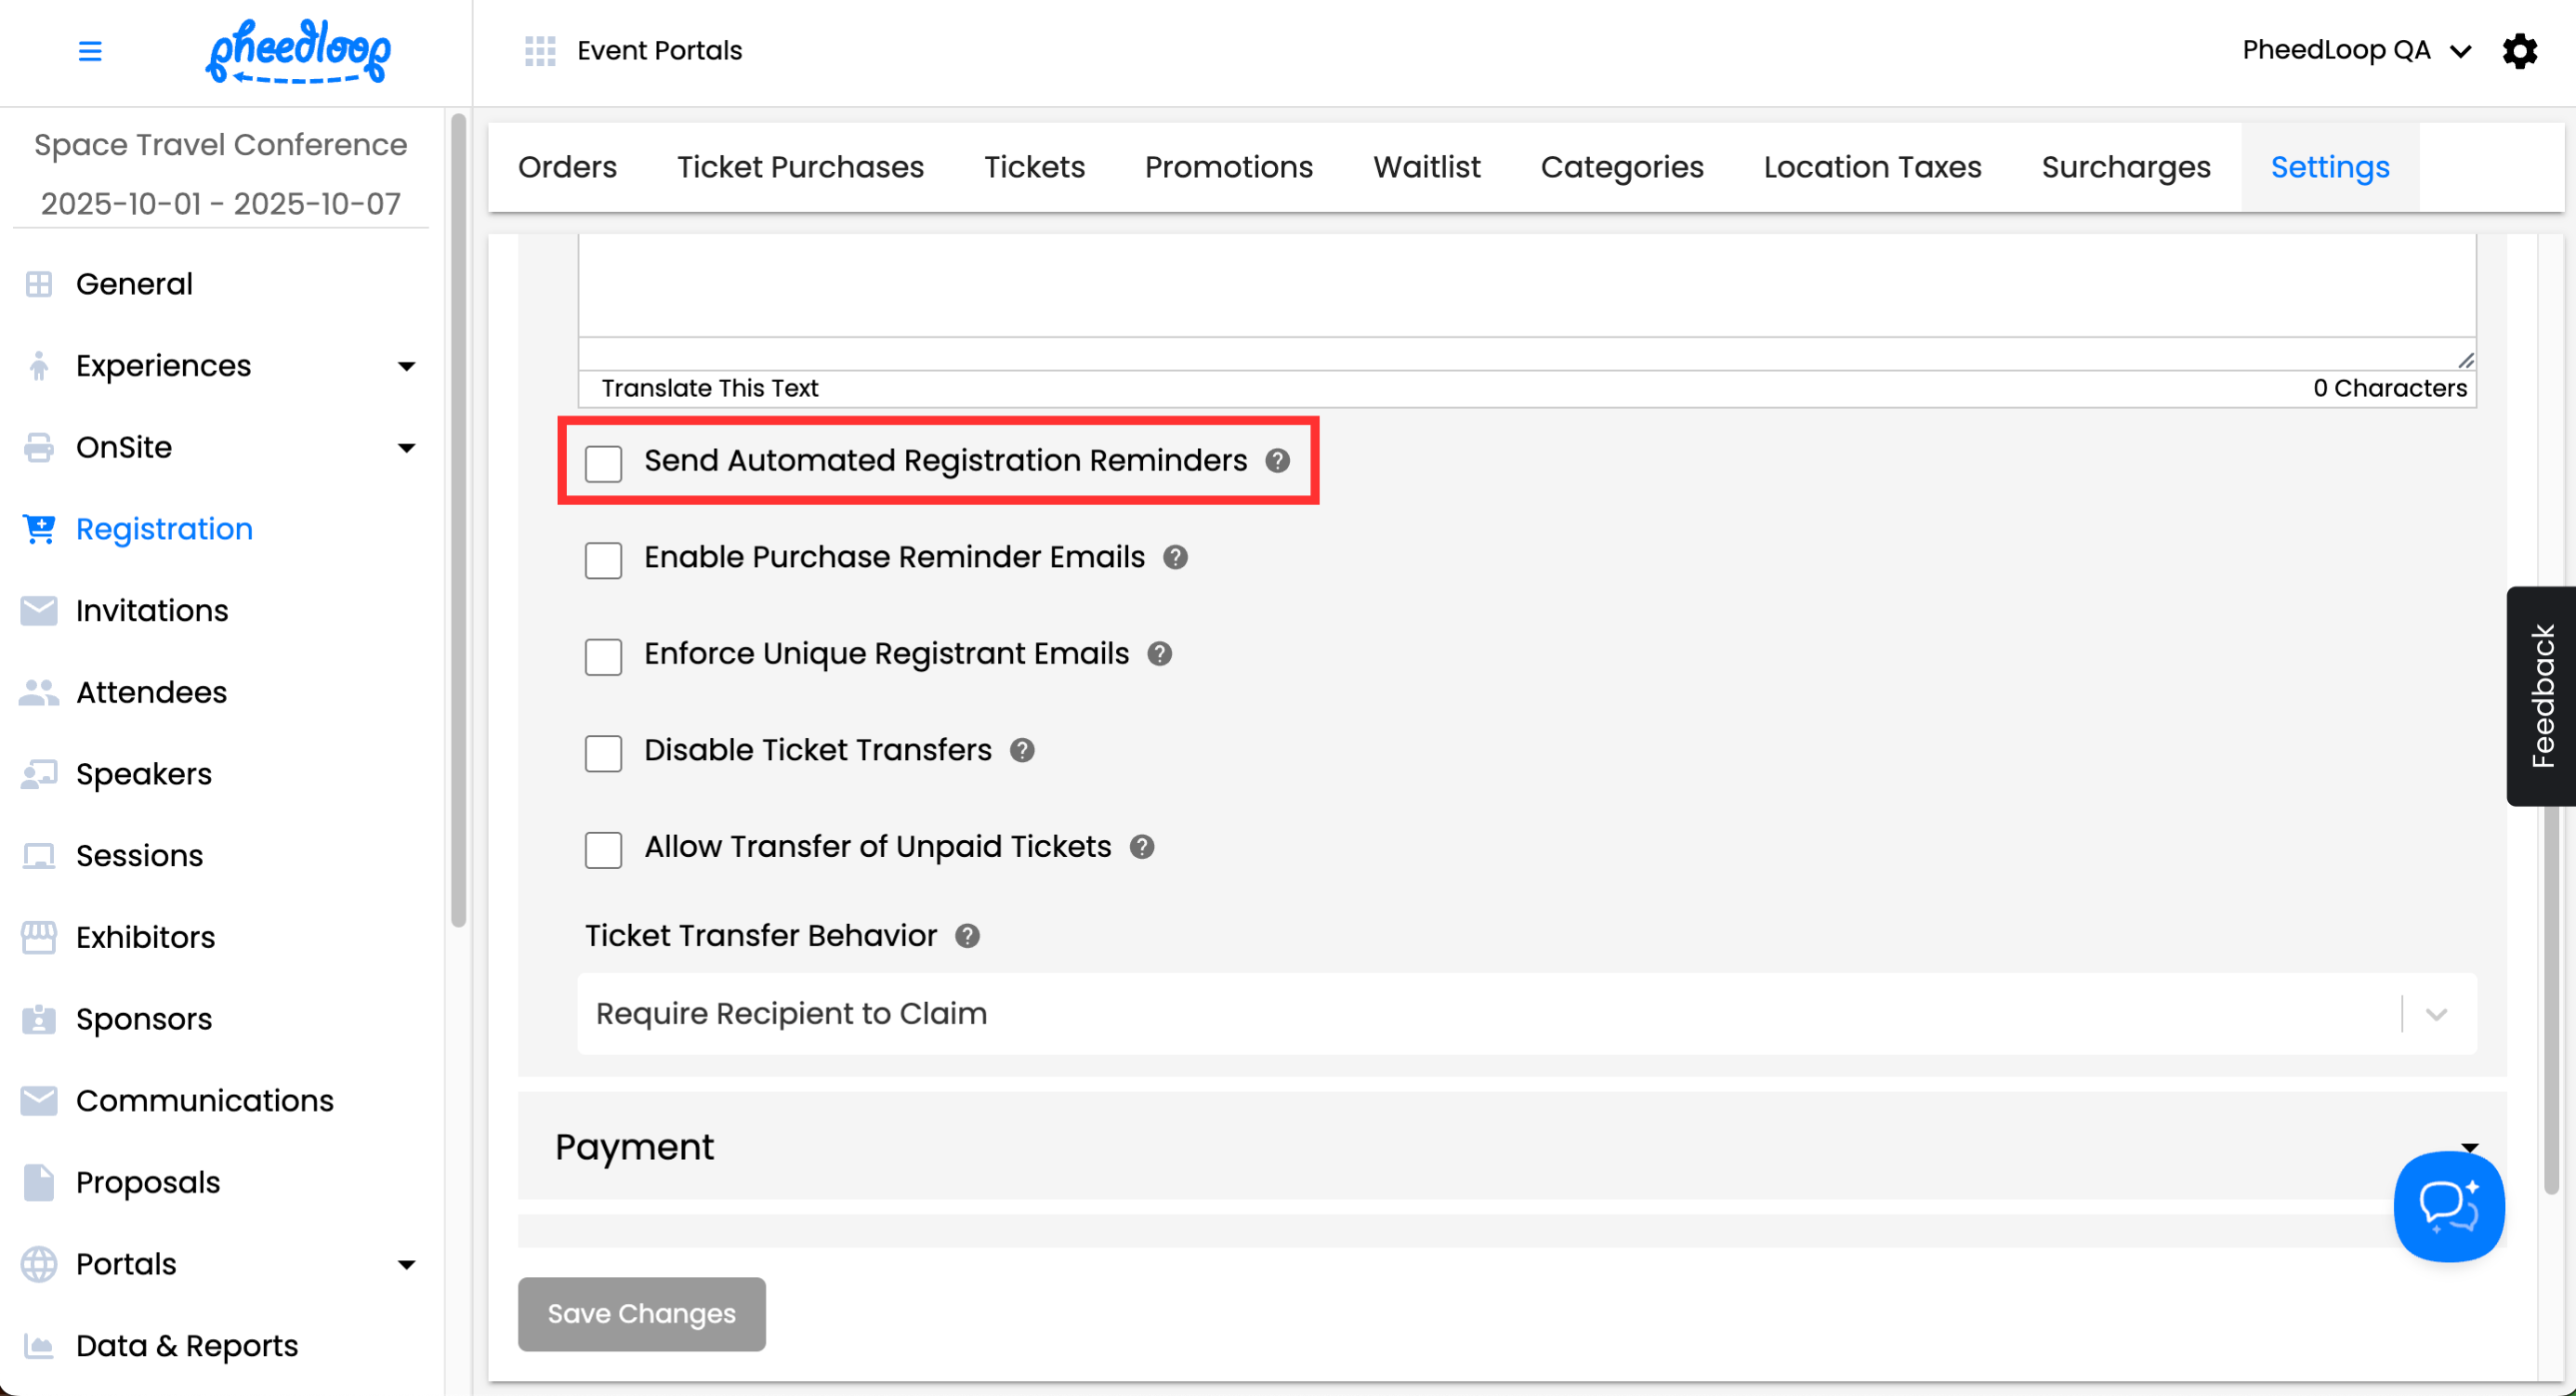This screenshot has width=2576, height=1396.
Task: Toggle Enforce Unique Registrant Emails checkbox
Action: 603,656
